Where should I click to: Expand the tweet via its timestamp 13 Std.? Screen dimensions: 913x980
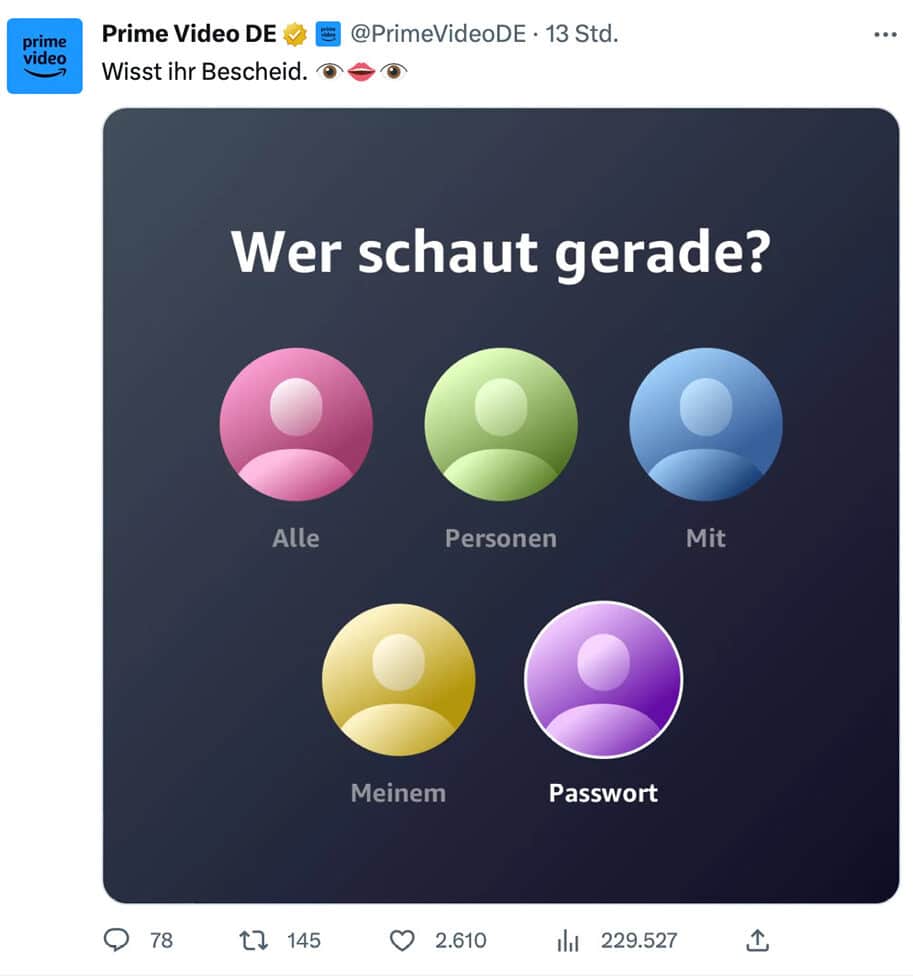point(581,33)
